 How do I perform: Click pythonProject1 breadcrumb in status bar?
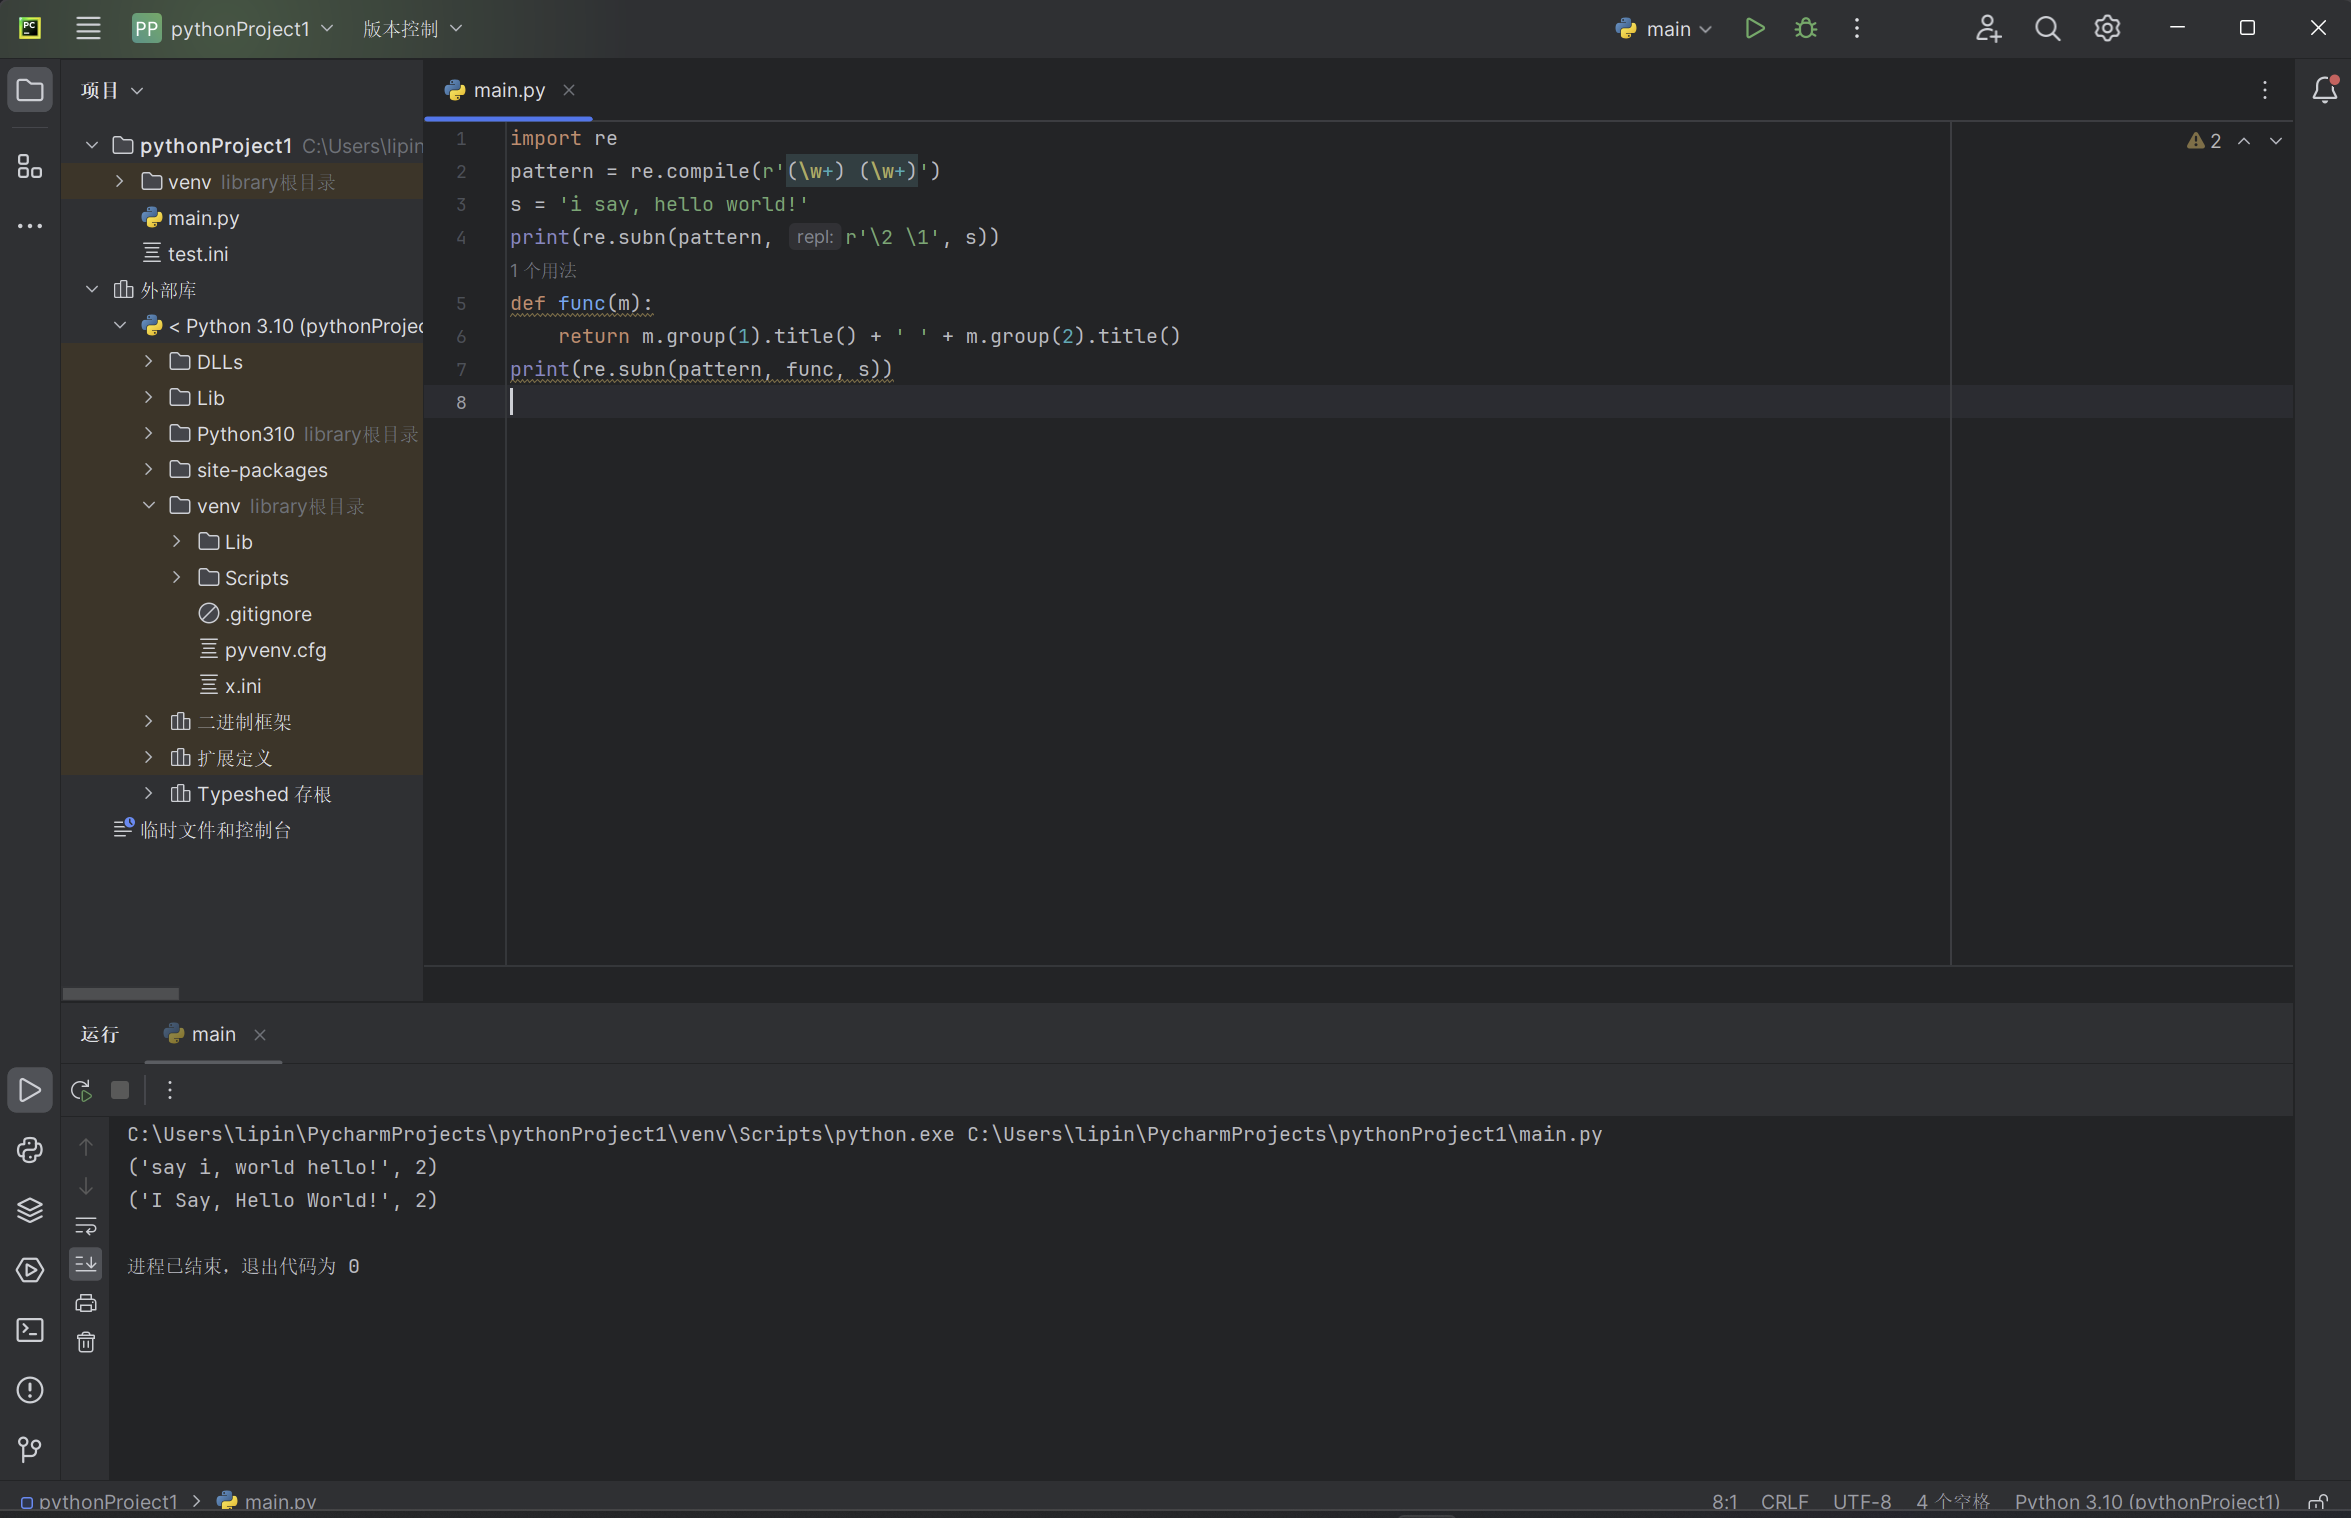click(99, 1501)
